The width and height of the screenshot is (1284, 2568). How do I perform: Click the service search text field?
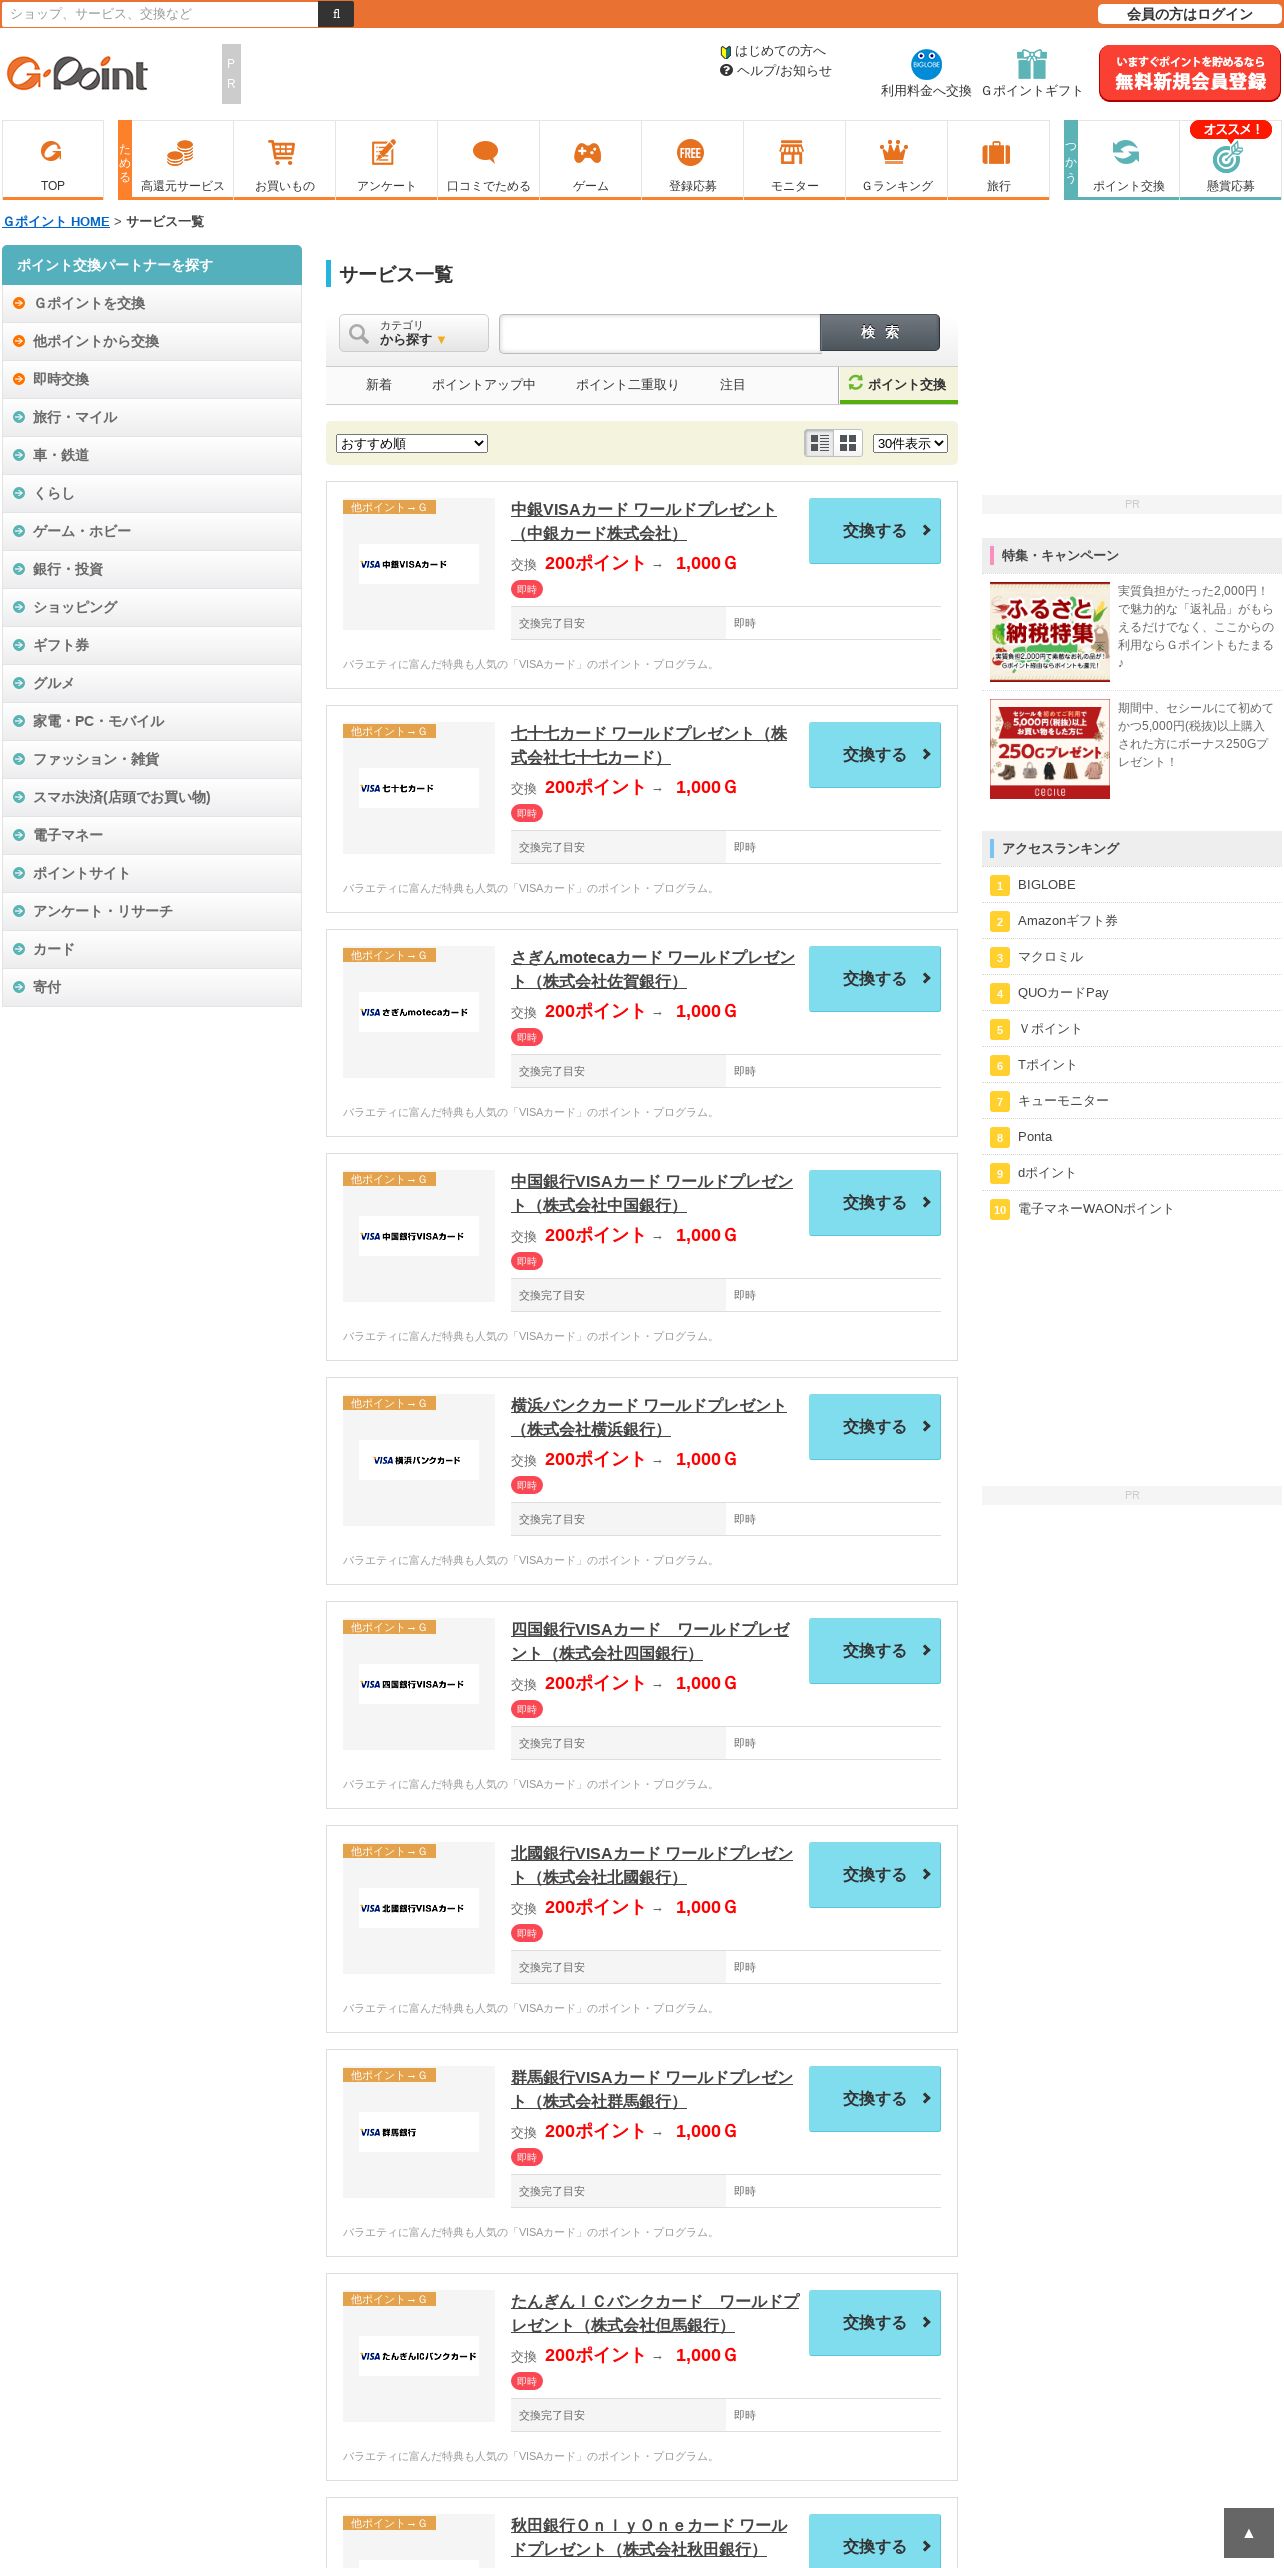pyautogui.click(x=660, y=333)
